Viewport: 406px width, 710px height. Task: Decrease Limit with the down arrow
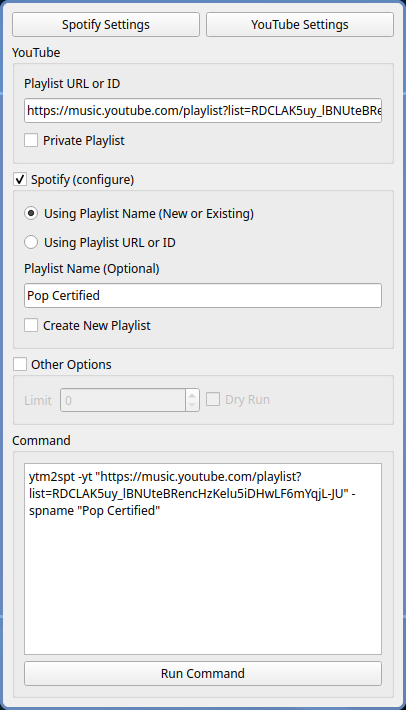click(x=192, y=406)
